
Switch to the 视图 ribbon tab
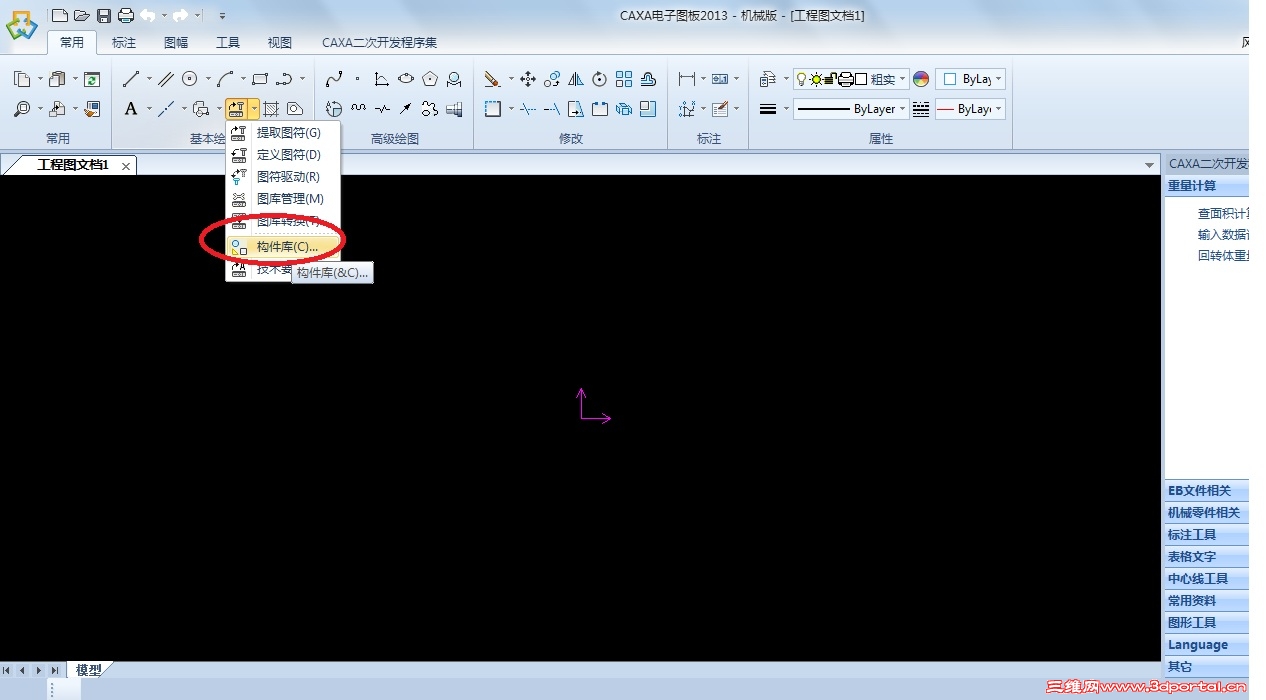[280, 43]
